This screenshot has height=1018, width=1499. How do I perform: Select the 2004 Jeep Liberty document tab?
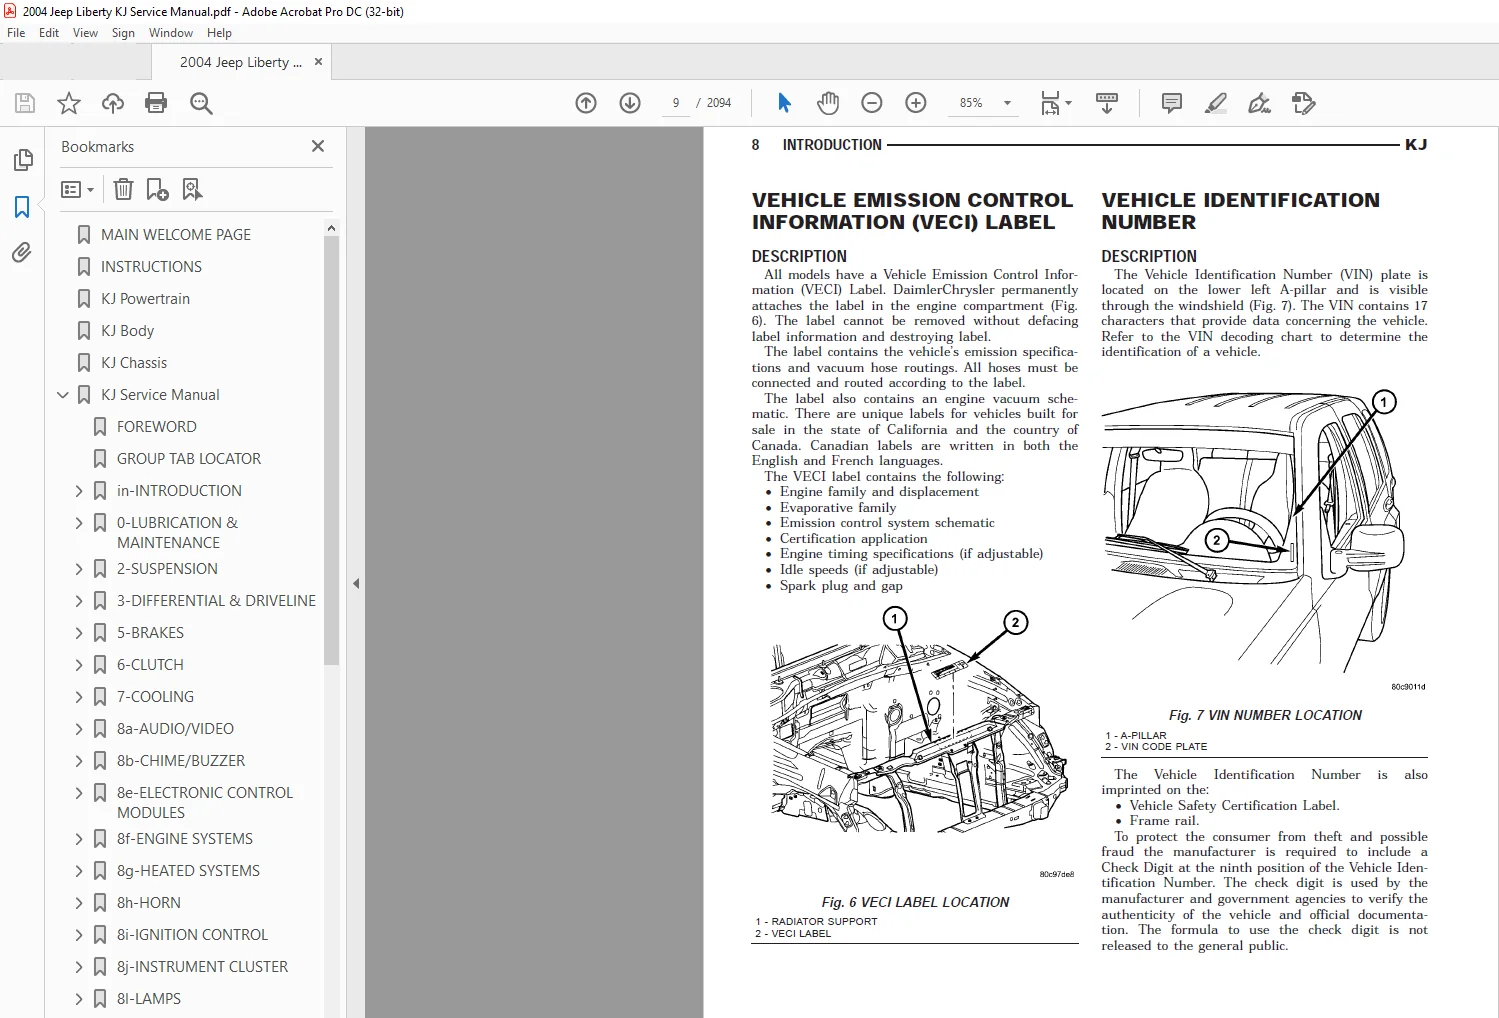point(240,62)
